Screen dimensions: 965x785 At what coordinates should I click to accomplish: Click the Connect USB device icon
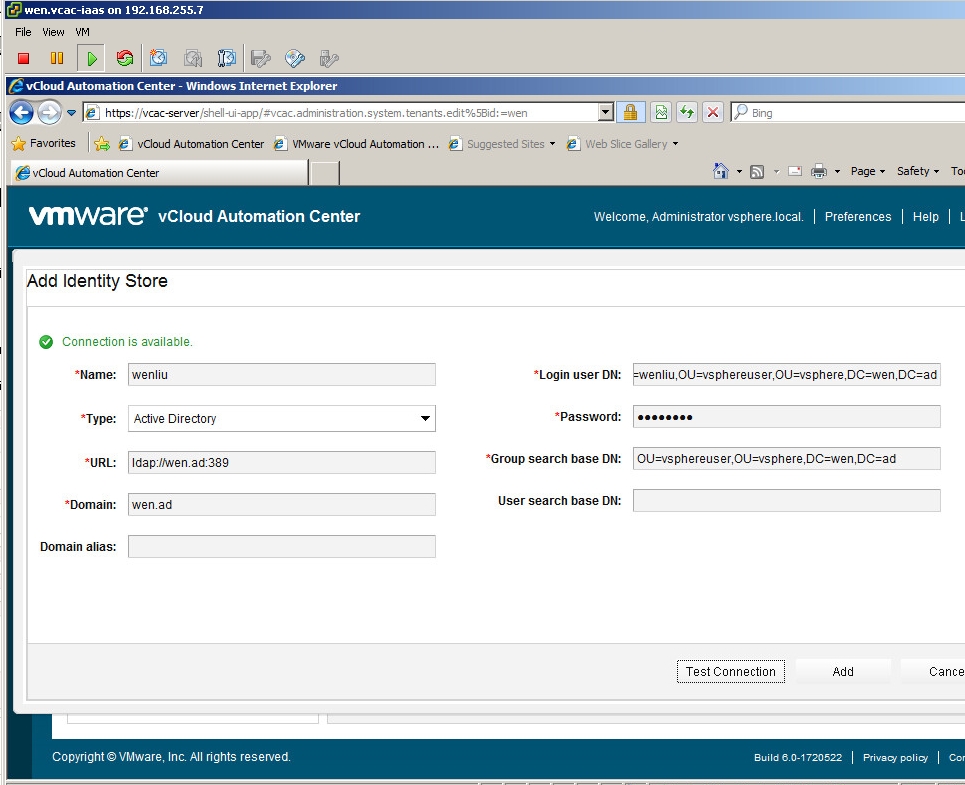click(x=329, y=58)
